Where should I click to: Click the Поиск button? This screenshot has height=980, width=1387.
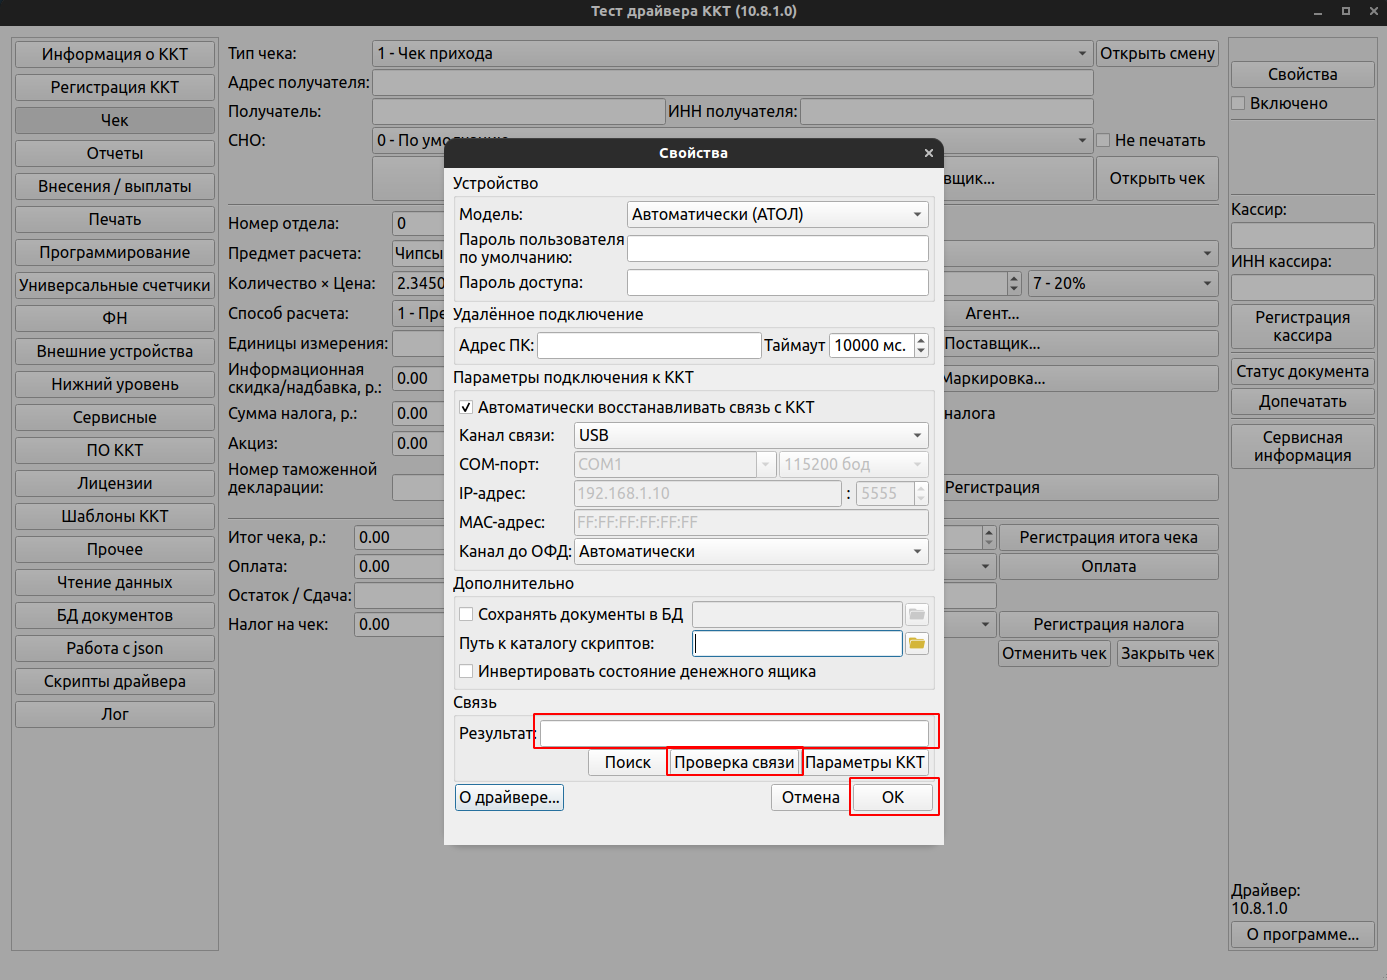click(x=627, y=762)
